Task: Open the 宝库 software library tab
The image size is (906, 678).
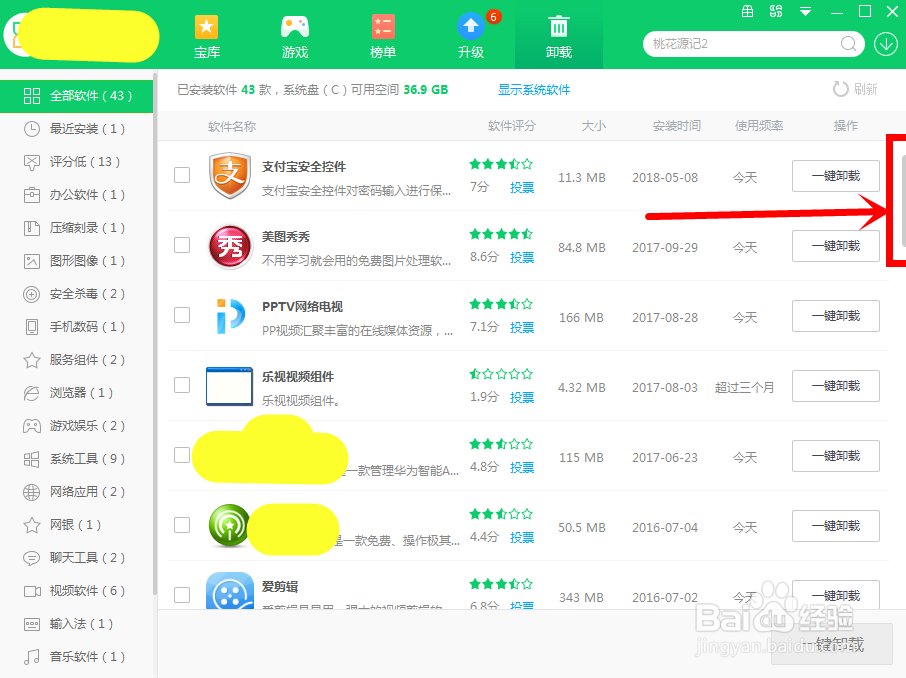Action: click(207, 36)
